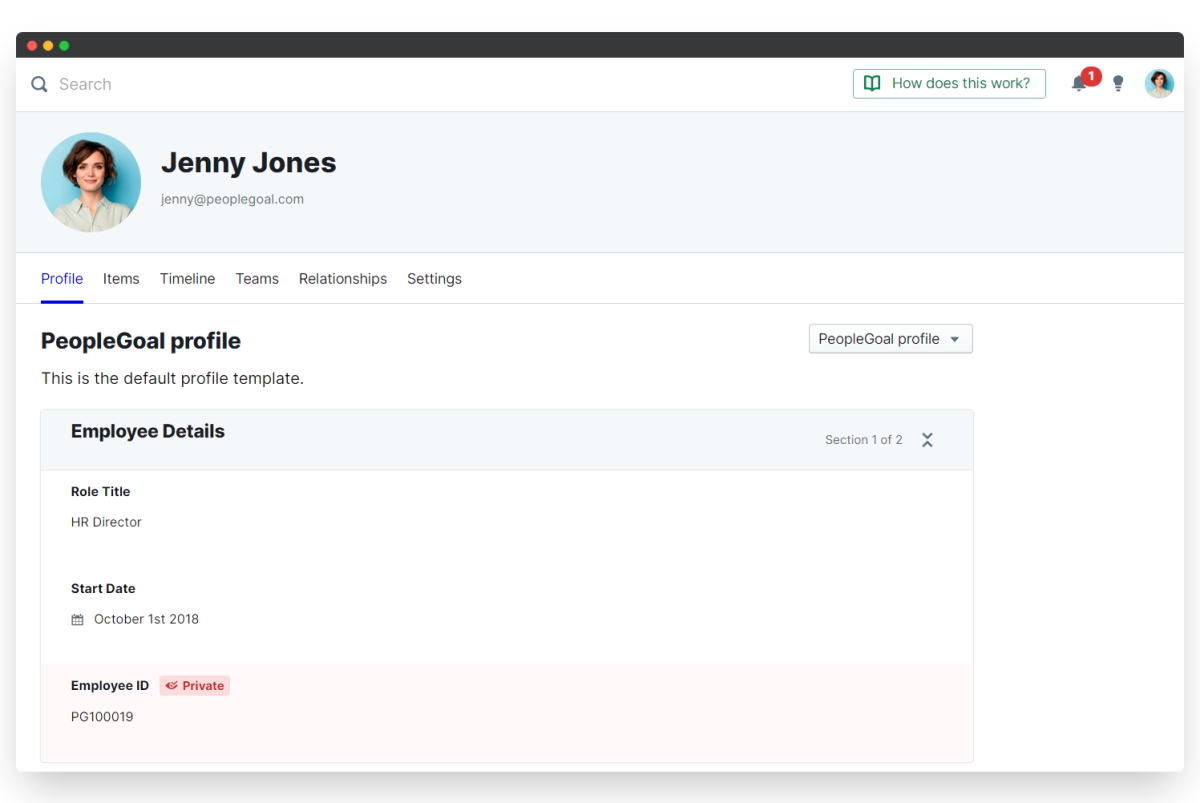The height and width of the screenshot is (803, 1200).
Task: Click the PG100019 employee ID value
Action: tap(102, 717)
